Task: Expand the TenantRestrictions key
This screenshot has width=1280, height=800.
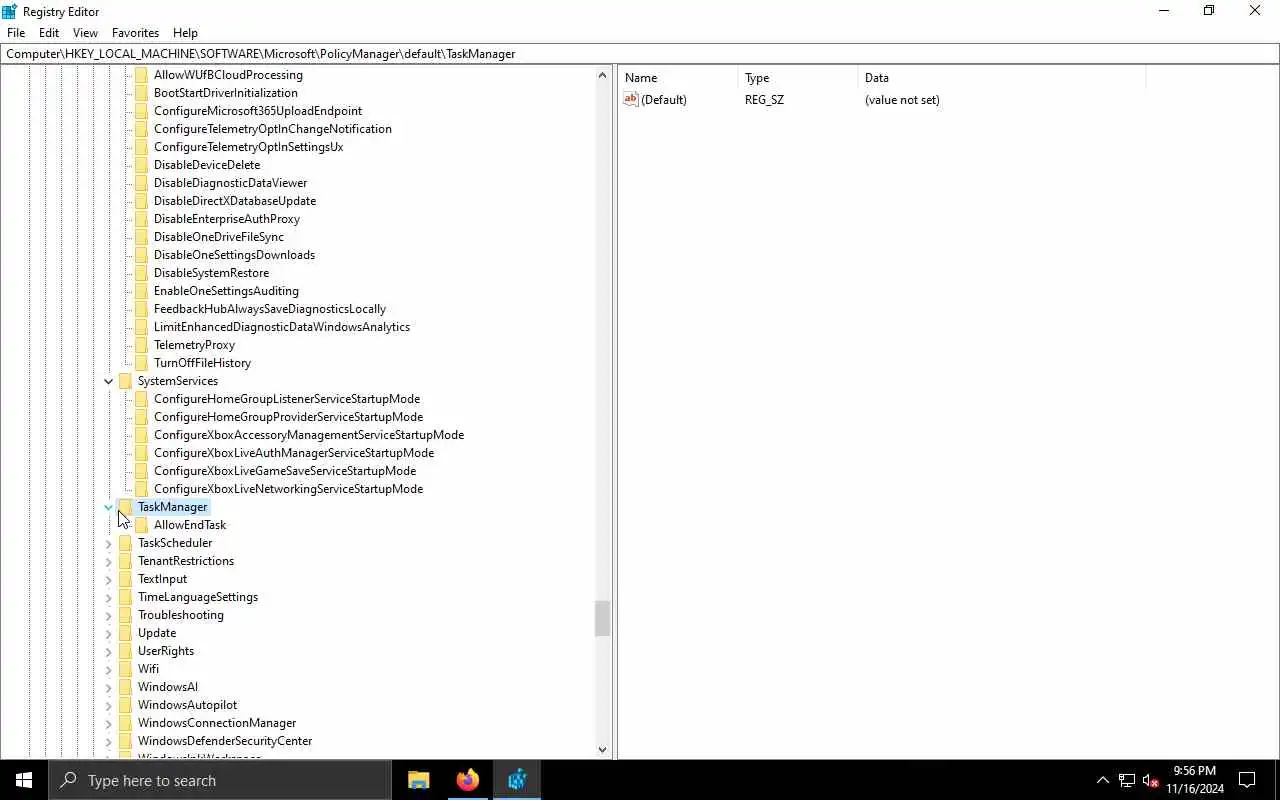Action: [109, 561]
